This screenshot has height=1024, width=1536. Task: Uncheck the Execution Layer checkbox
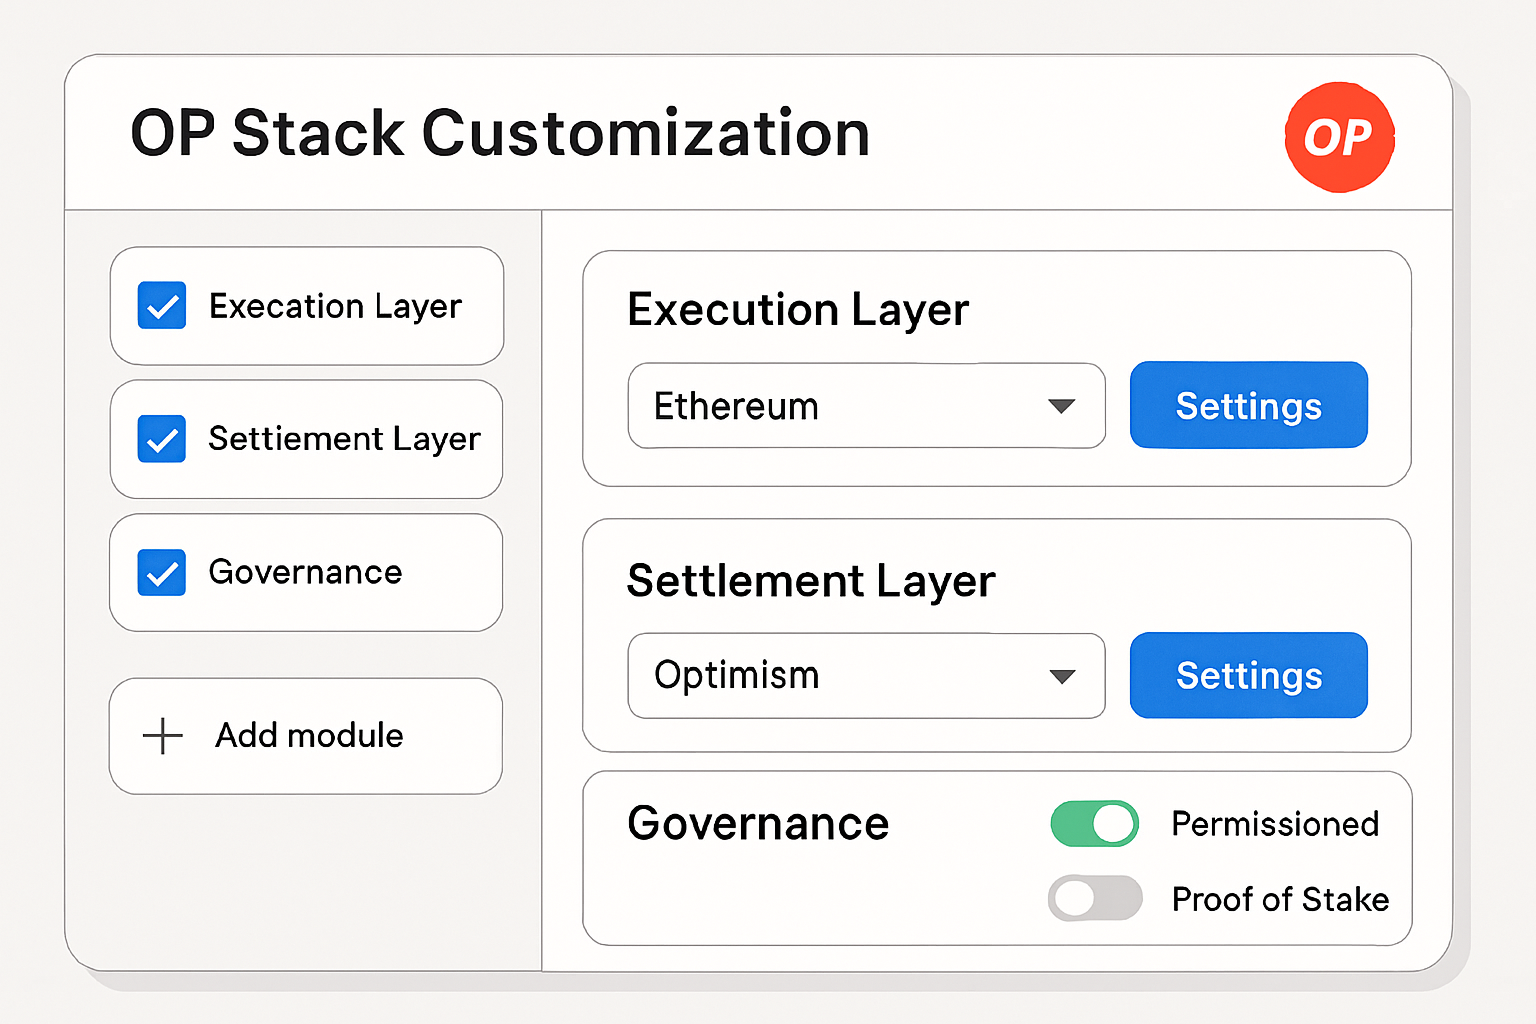point(161,306)
